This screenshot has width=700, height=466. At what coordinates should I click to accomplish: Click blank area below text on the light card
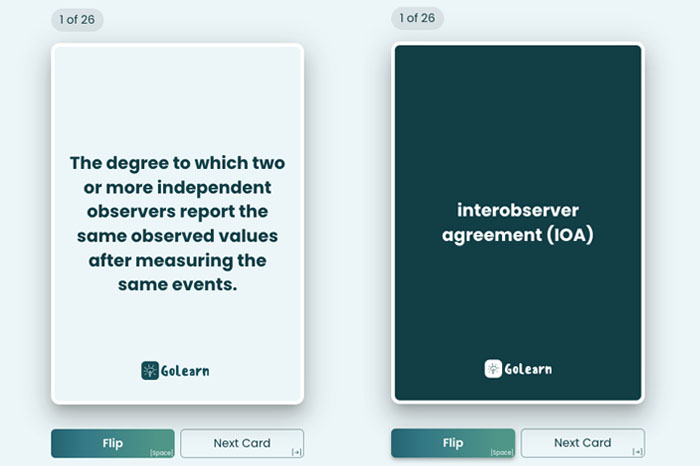pos(177,325)
